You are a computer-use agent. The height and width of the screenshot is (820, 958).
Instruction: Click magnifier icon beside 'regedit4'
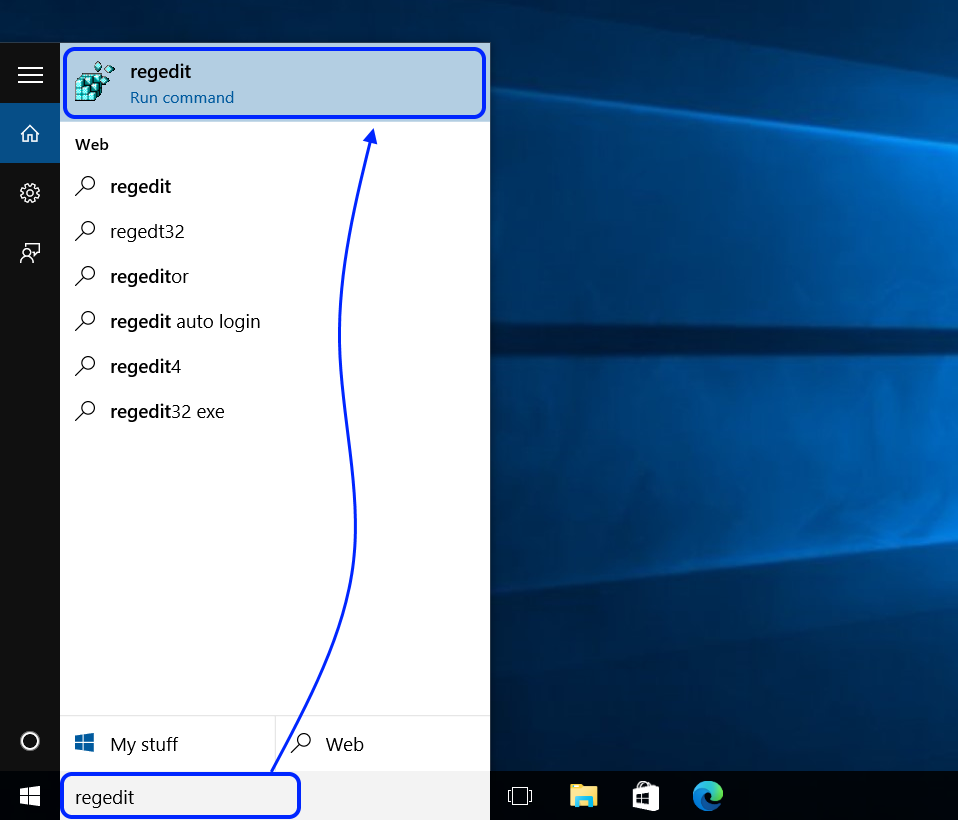(x=86, y=366)
